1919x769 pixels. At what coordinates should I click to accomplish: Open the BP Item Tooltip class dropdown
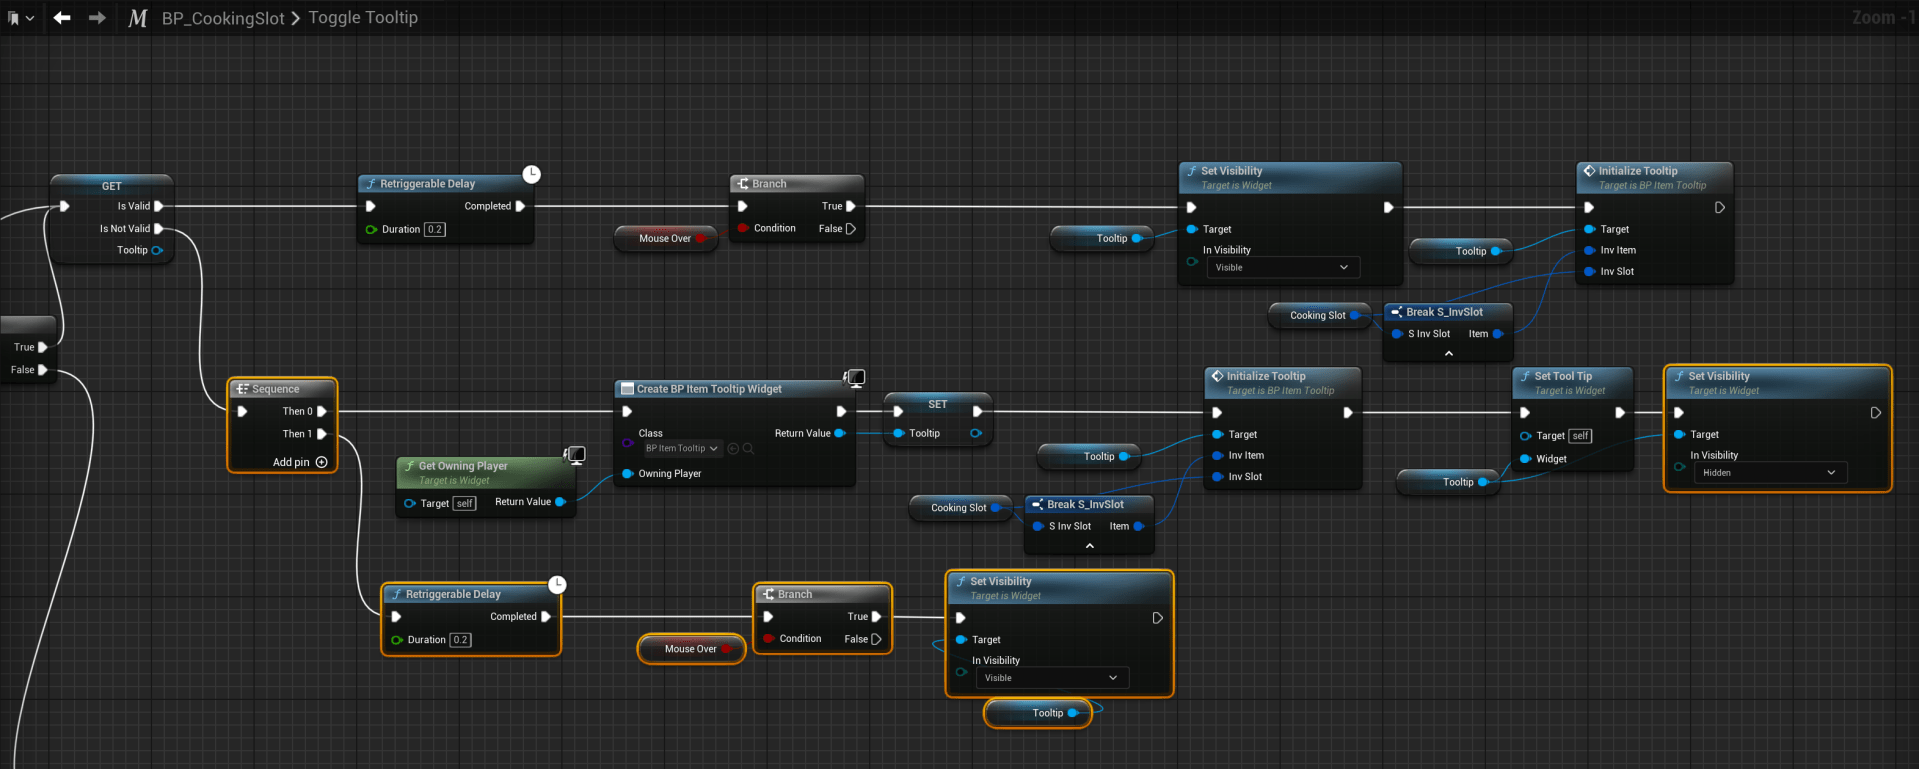pyautogui.click(x=681, y=449)
